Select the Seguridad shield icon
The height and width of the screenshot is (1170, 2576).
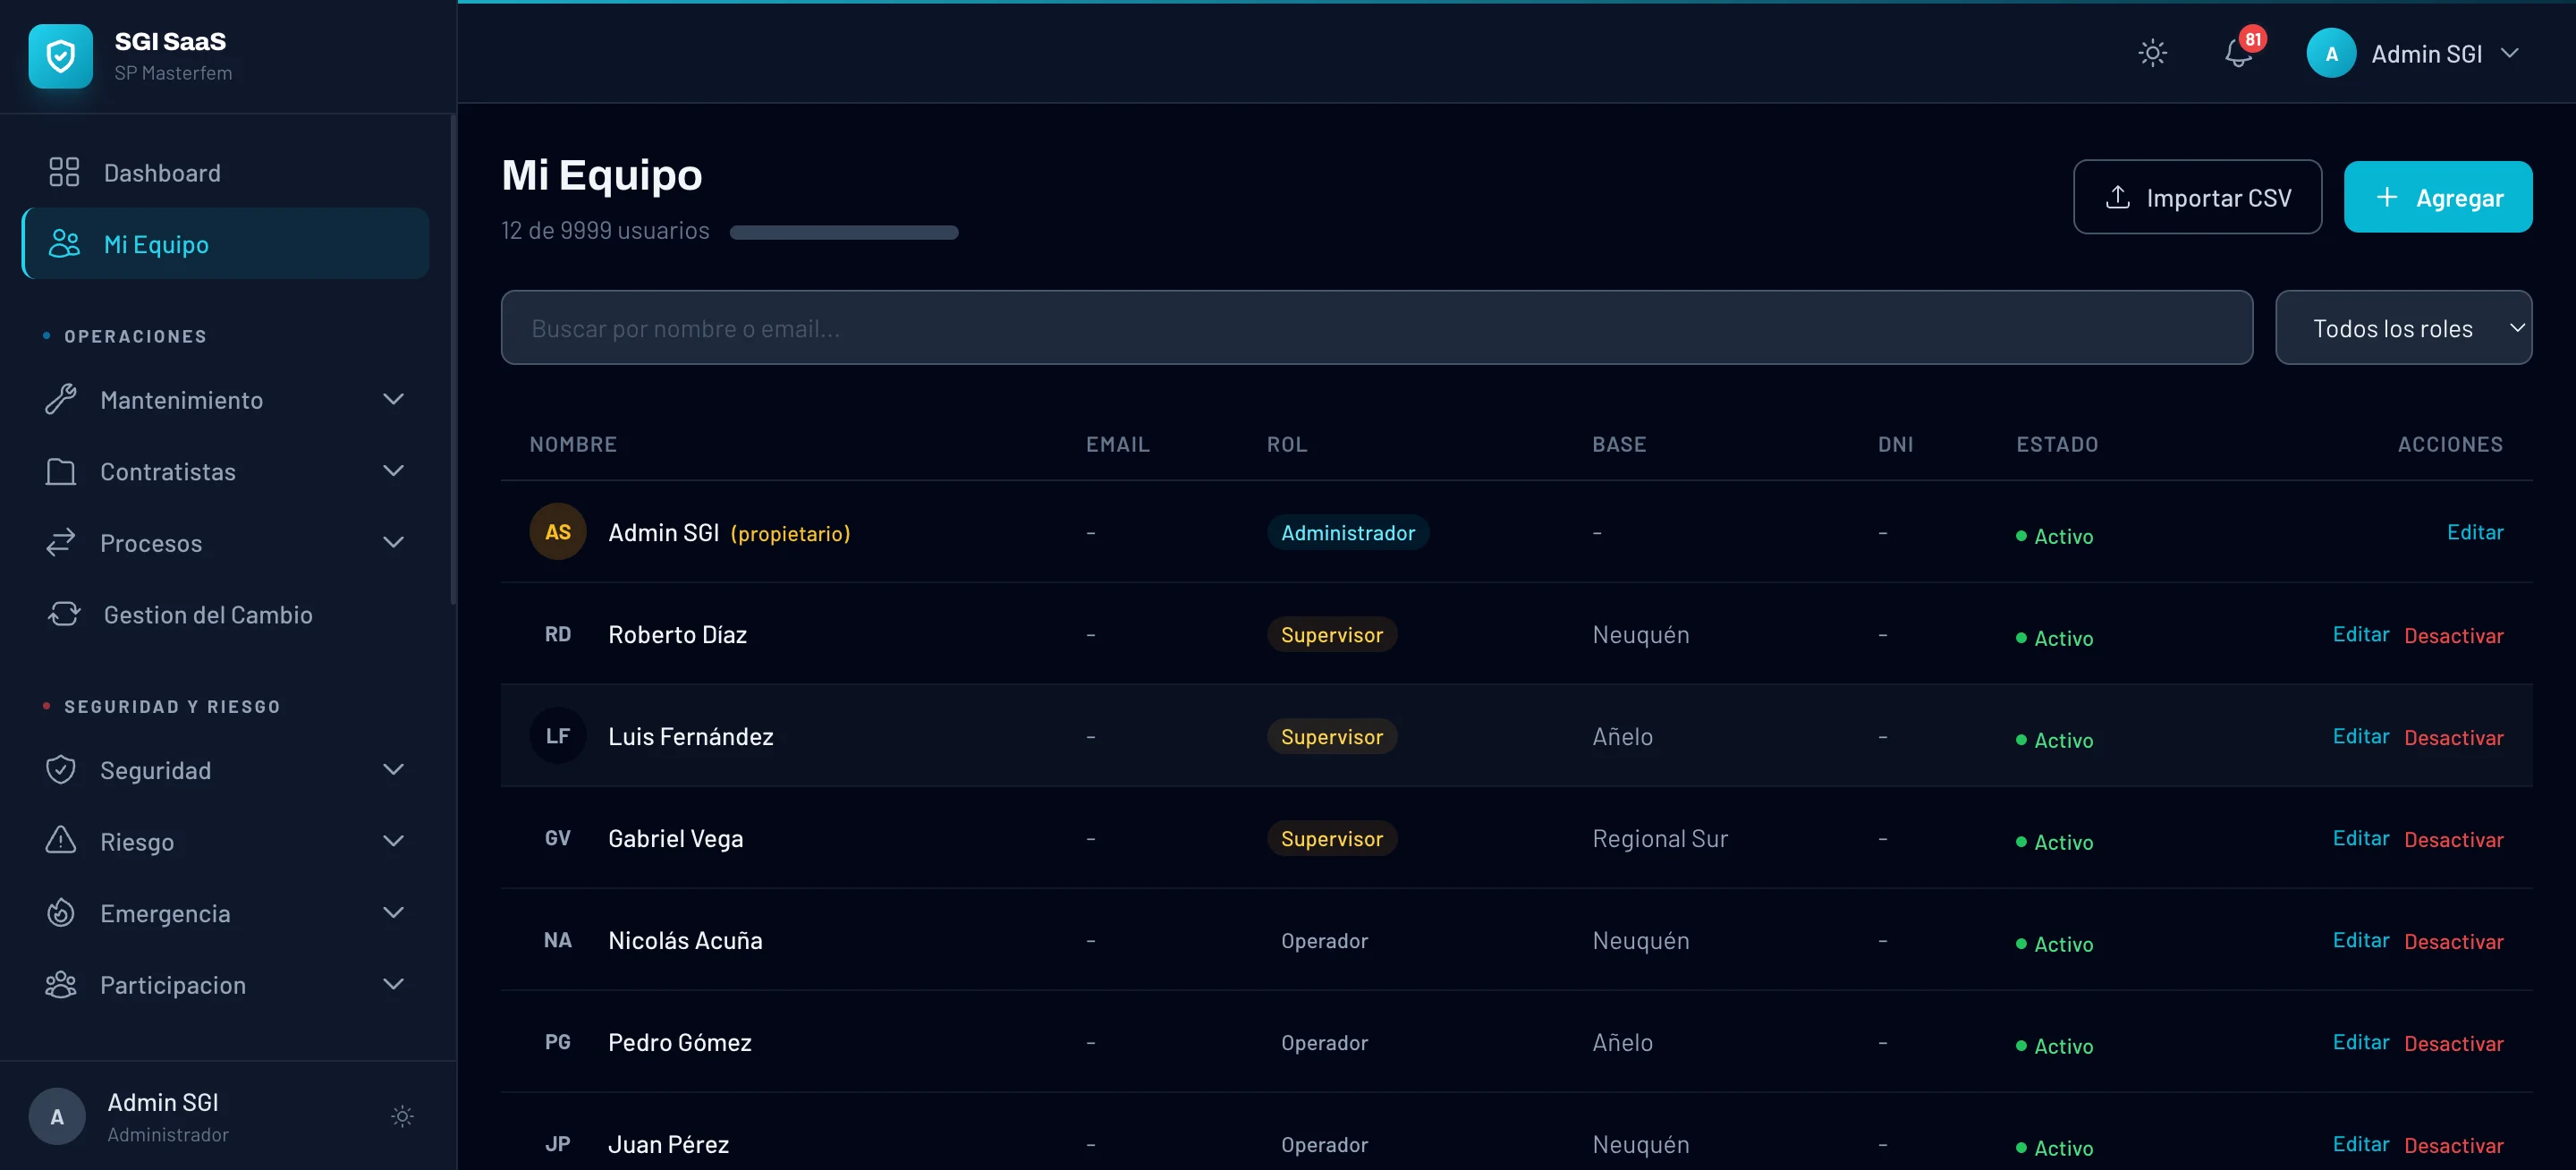[x=61, y=770]
